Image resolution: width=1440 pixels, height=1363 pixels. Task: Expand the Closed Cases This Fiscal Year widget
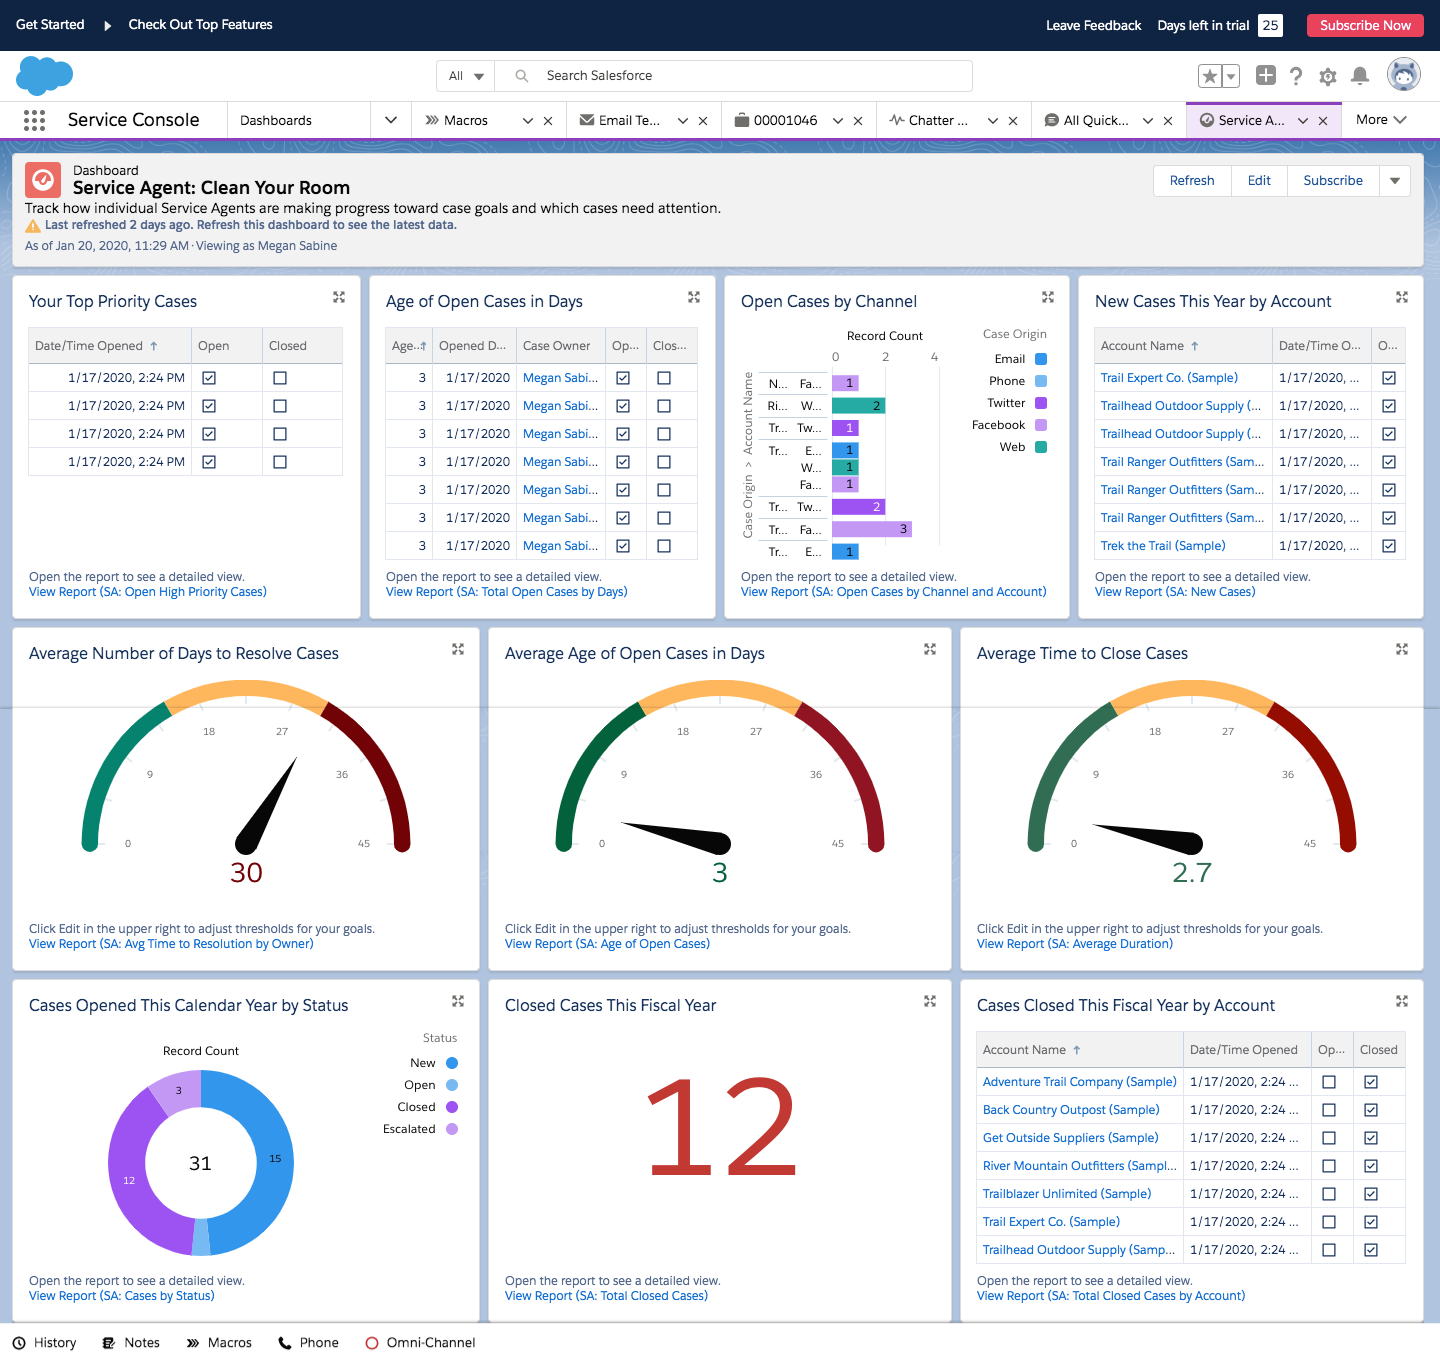[x=930, y=1001]
